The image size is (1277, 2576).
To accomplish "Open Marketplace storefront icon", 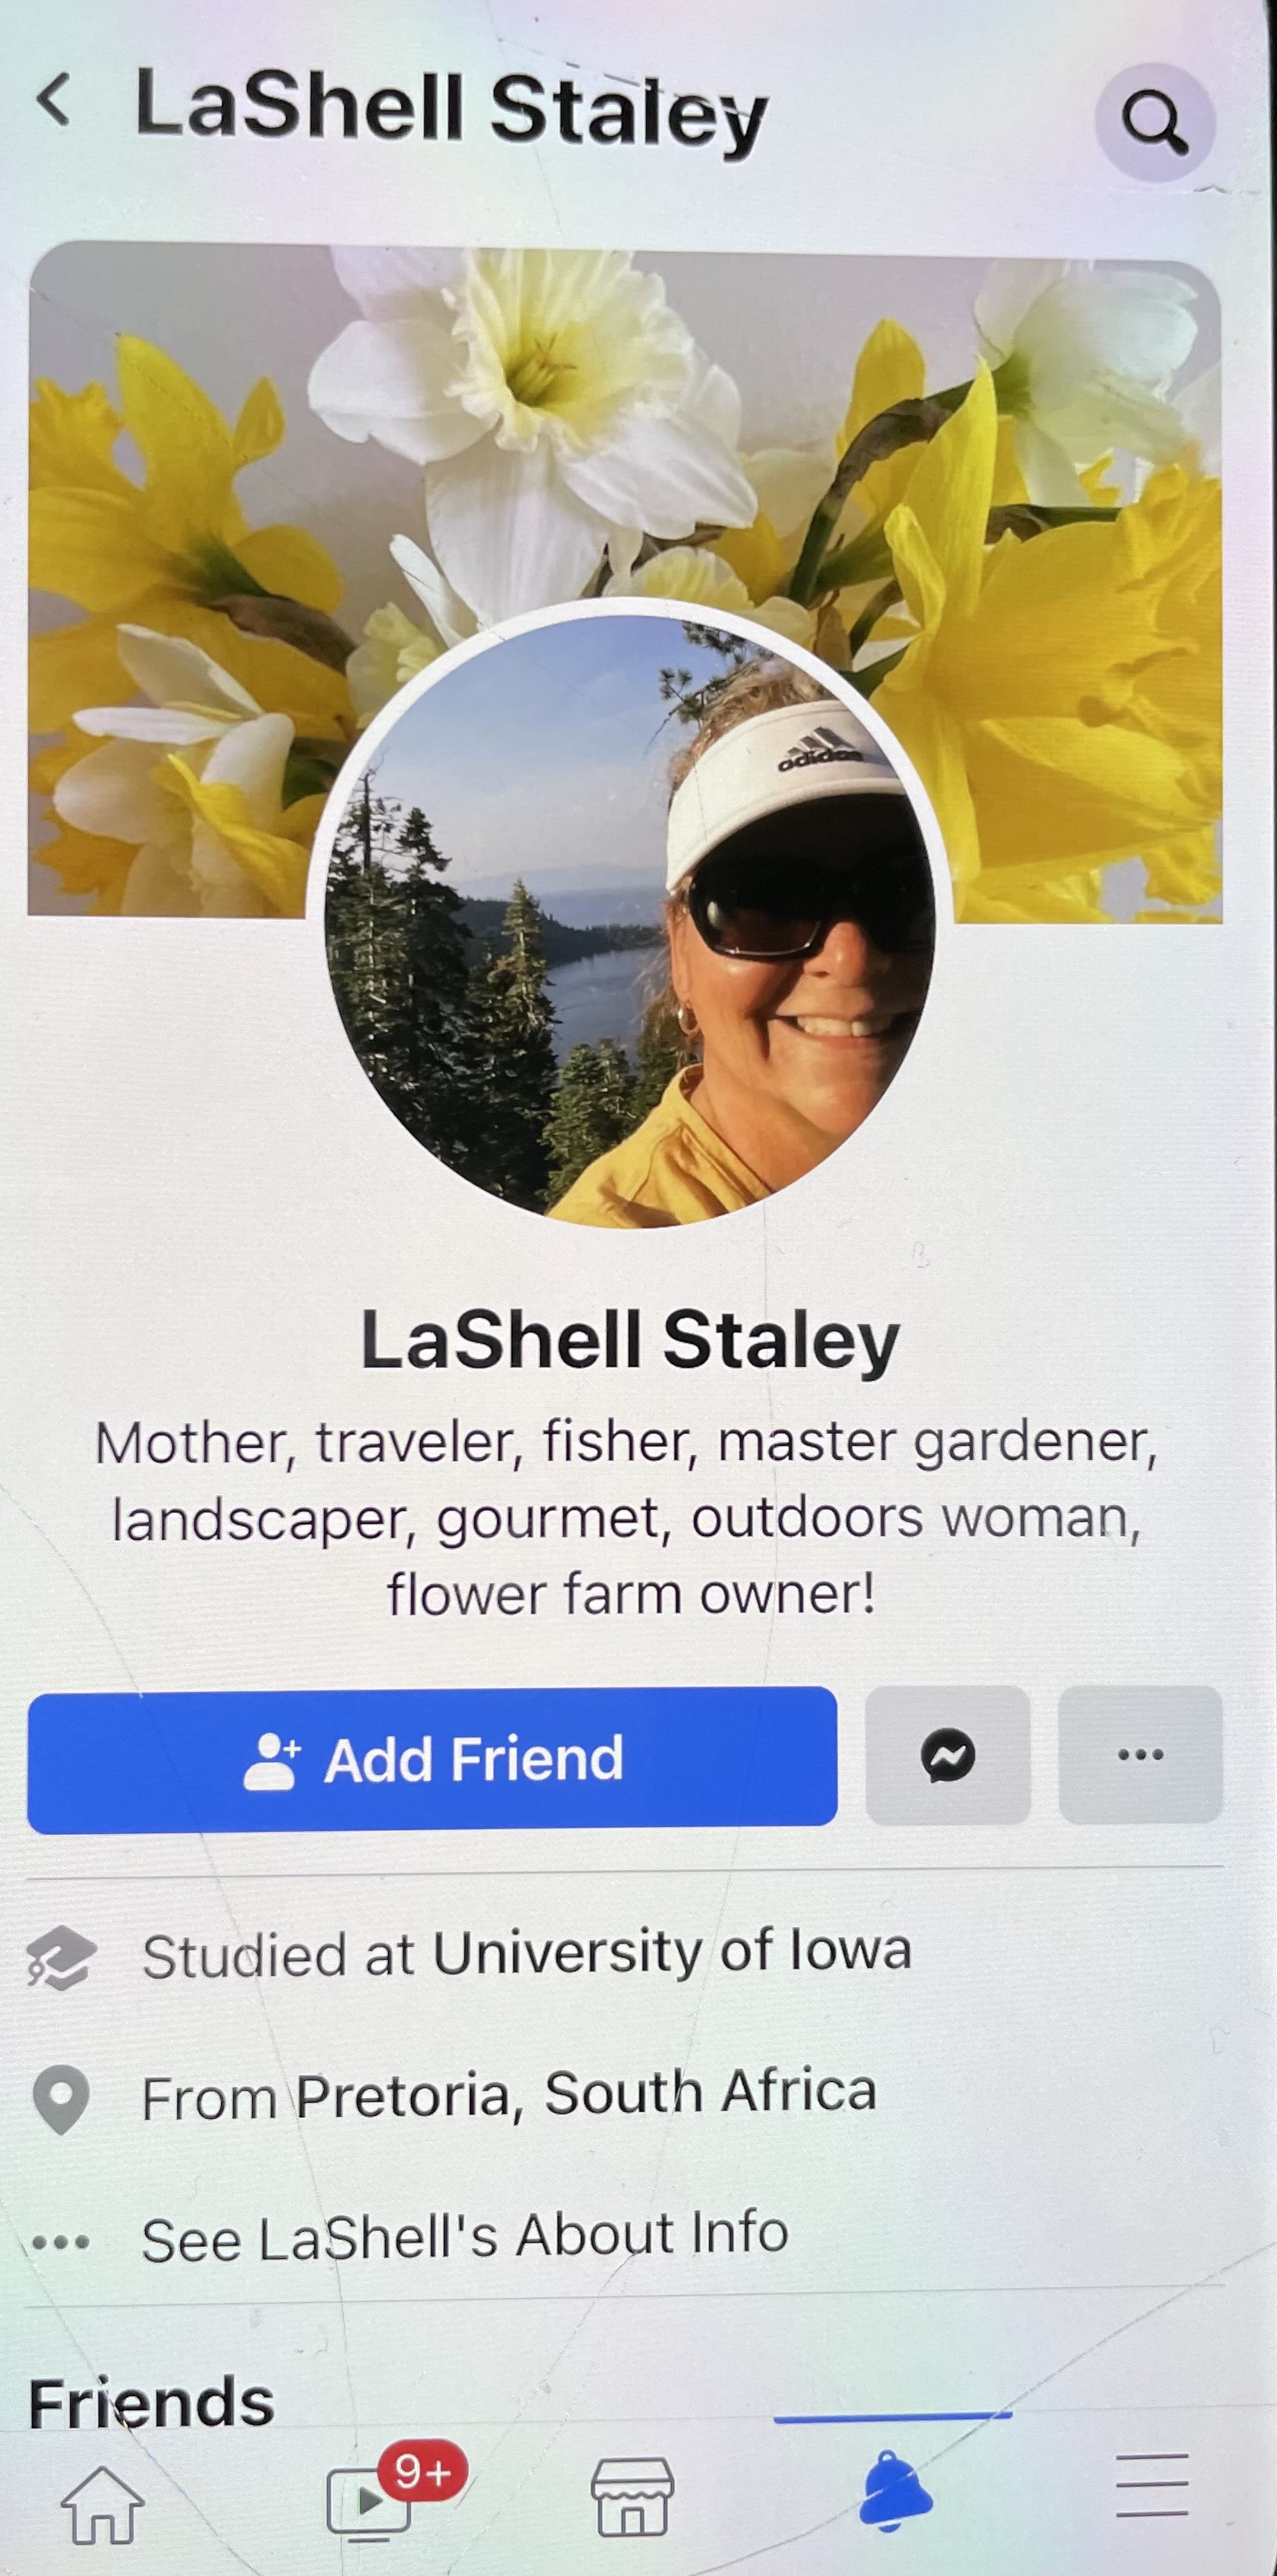I will pyautogui.click(x=632, y=2497).
